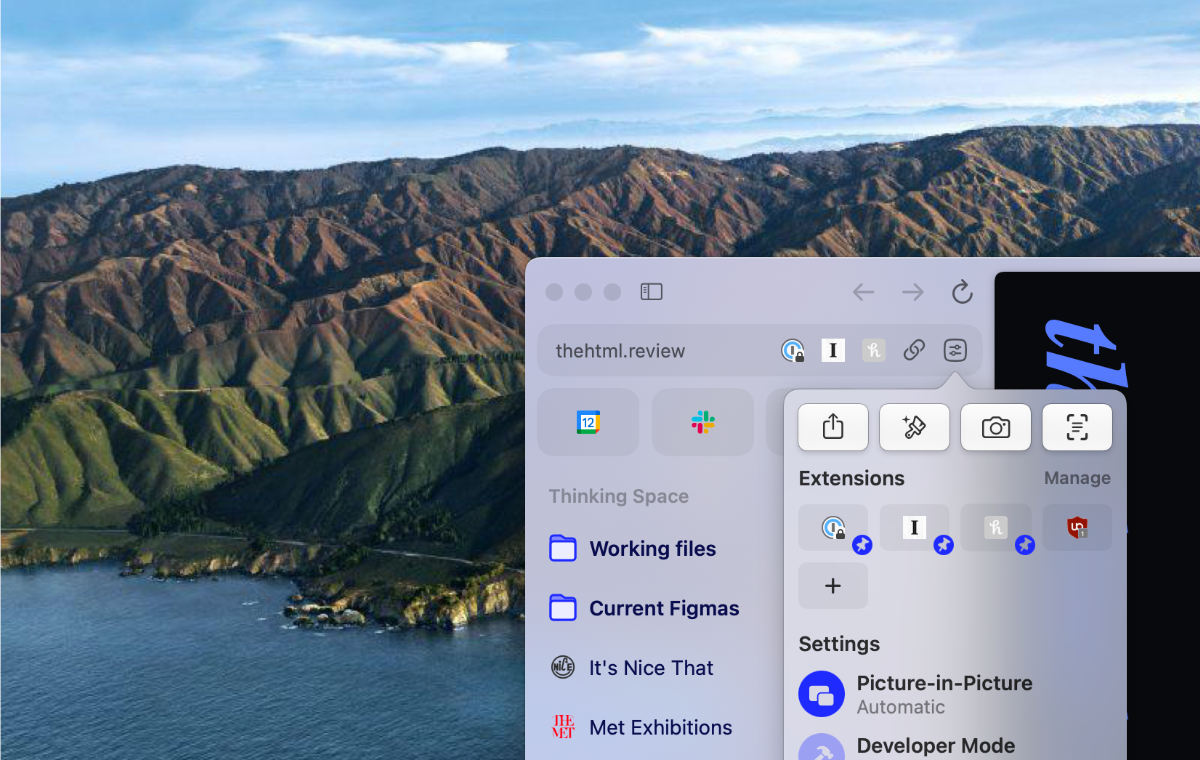Click the Automatic subtitle under Picture-in-Picture
Image resolution: width=1200 pixels, height=760 pixels.
pos(900,707)
